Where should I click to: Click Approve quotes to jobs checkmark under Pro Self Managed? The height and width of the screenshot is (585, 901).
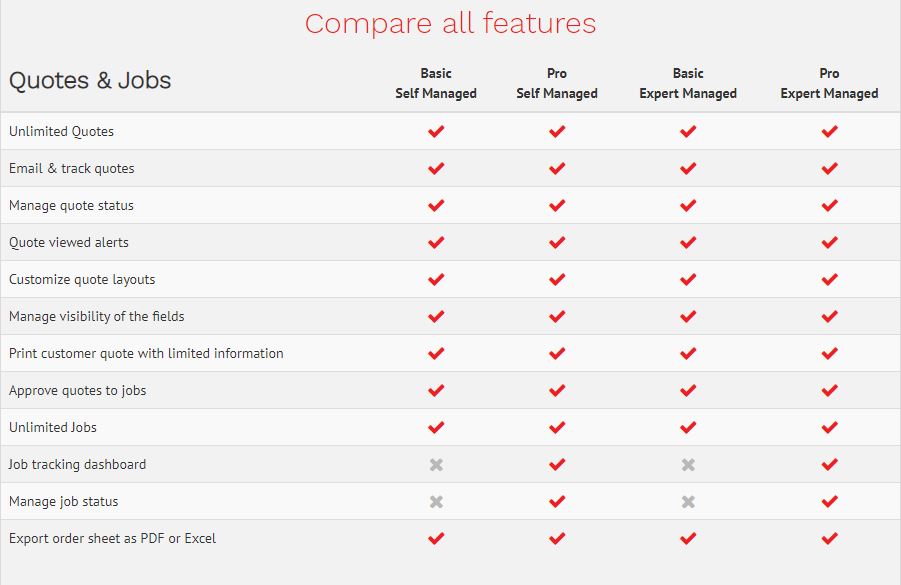[x=557, y=390]
